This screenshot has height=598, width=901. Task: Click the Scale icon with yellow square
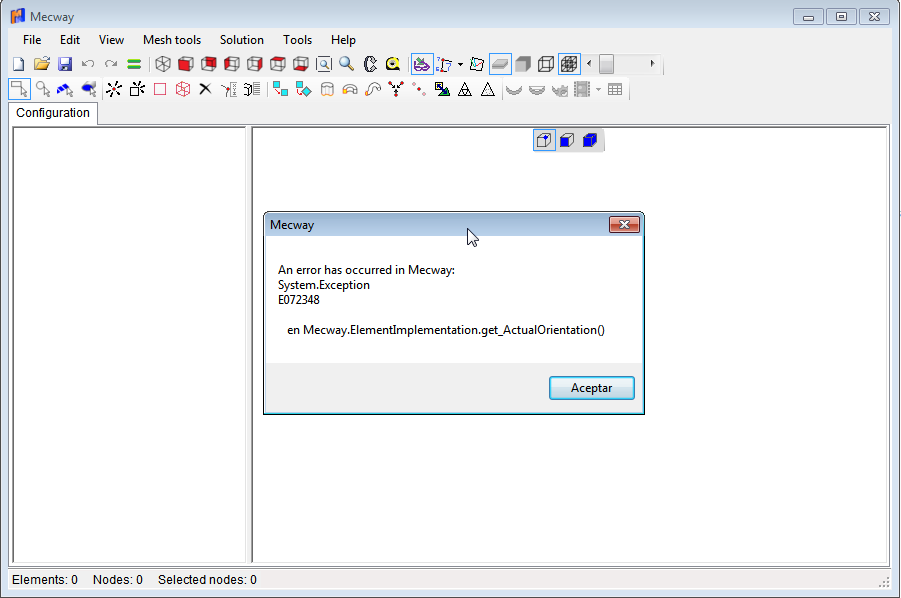(442, 90)
